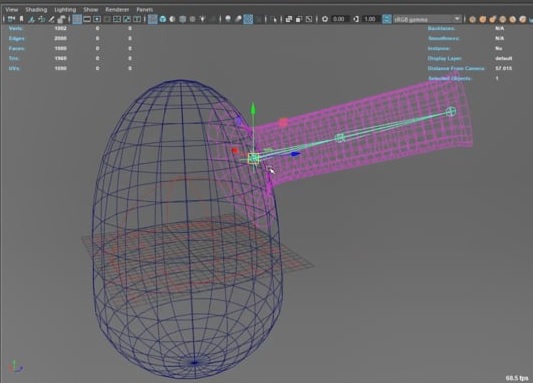Enable Wireframe on Shaded
Screen dimensions: 533x383
183,19
